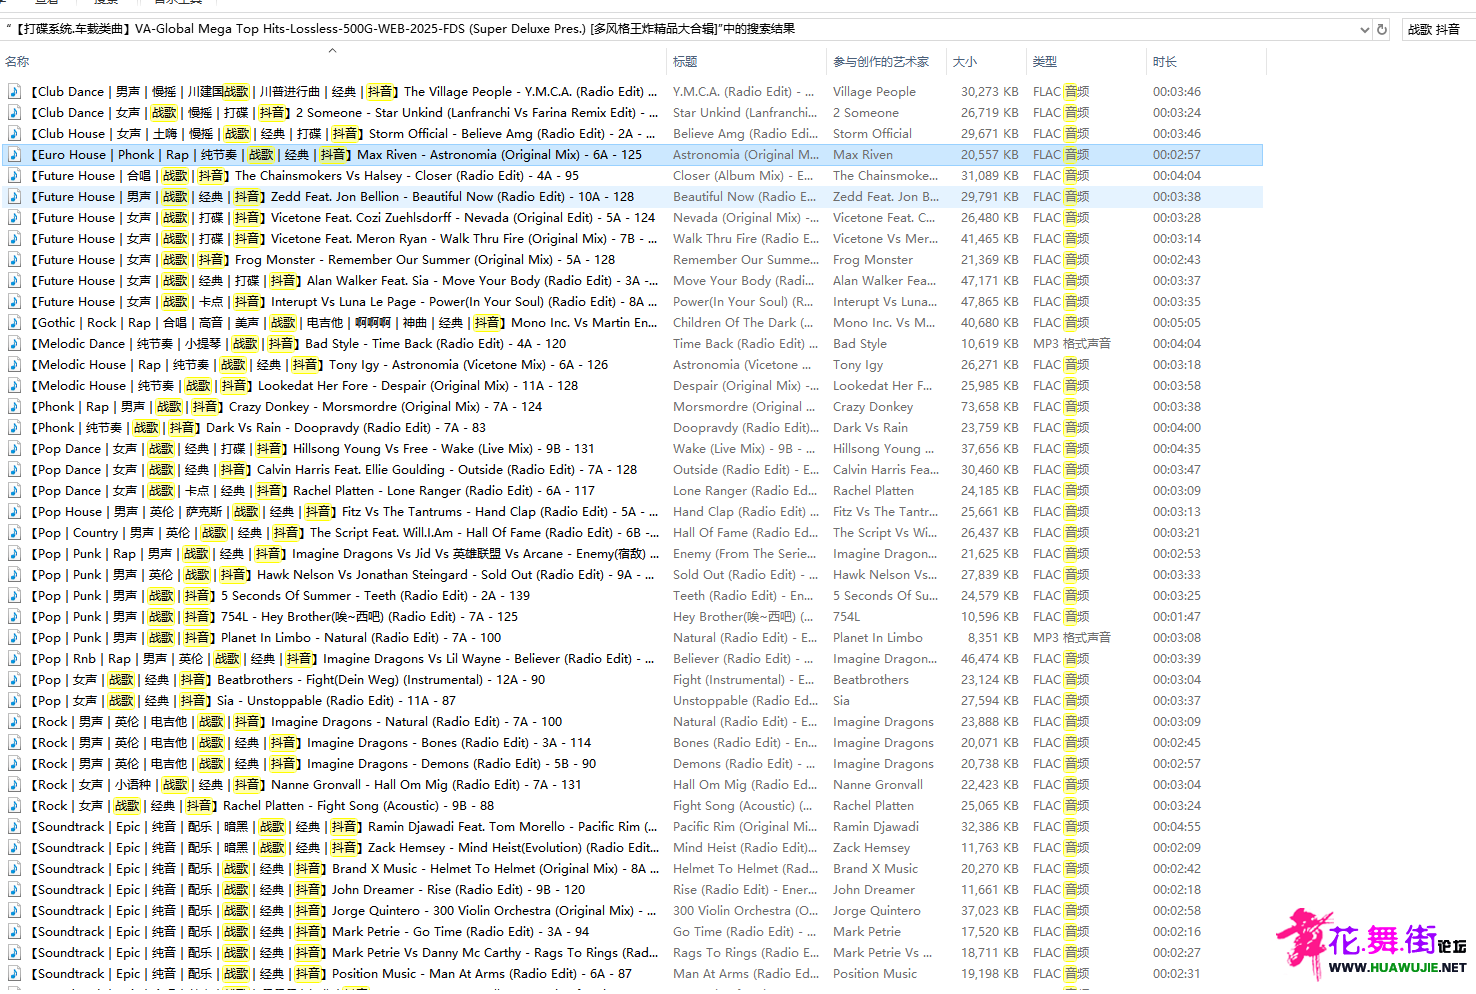Click the audio file icon for Y.M.C.A. track
The width and height of the screenshot is (1476, 994).
(x=15, y=92)
